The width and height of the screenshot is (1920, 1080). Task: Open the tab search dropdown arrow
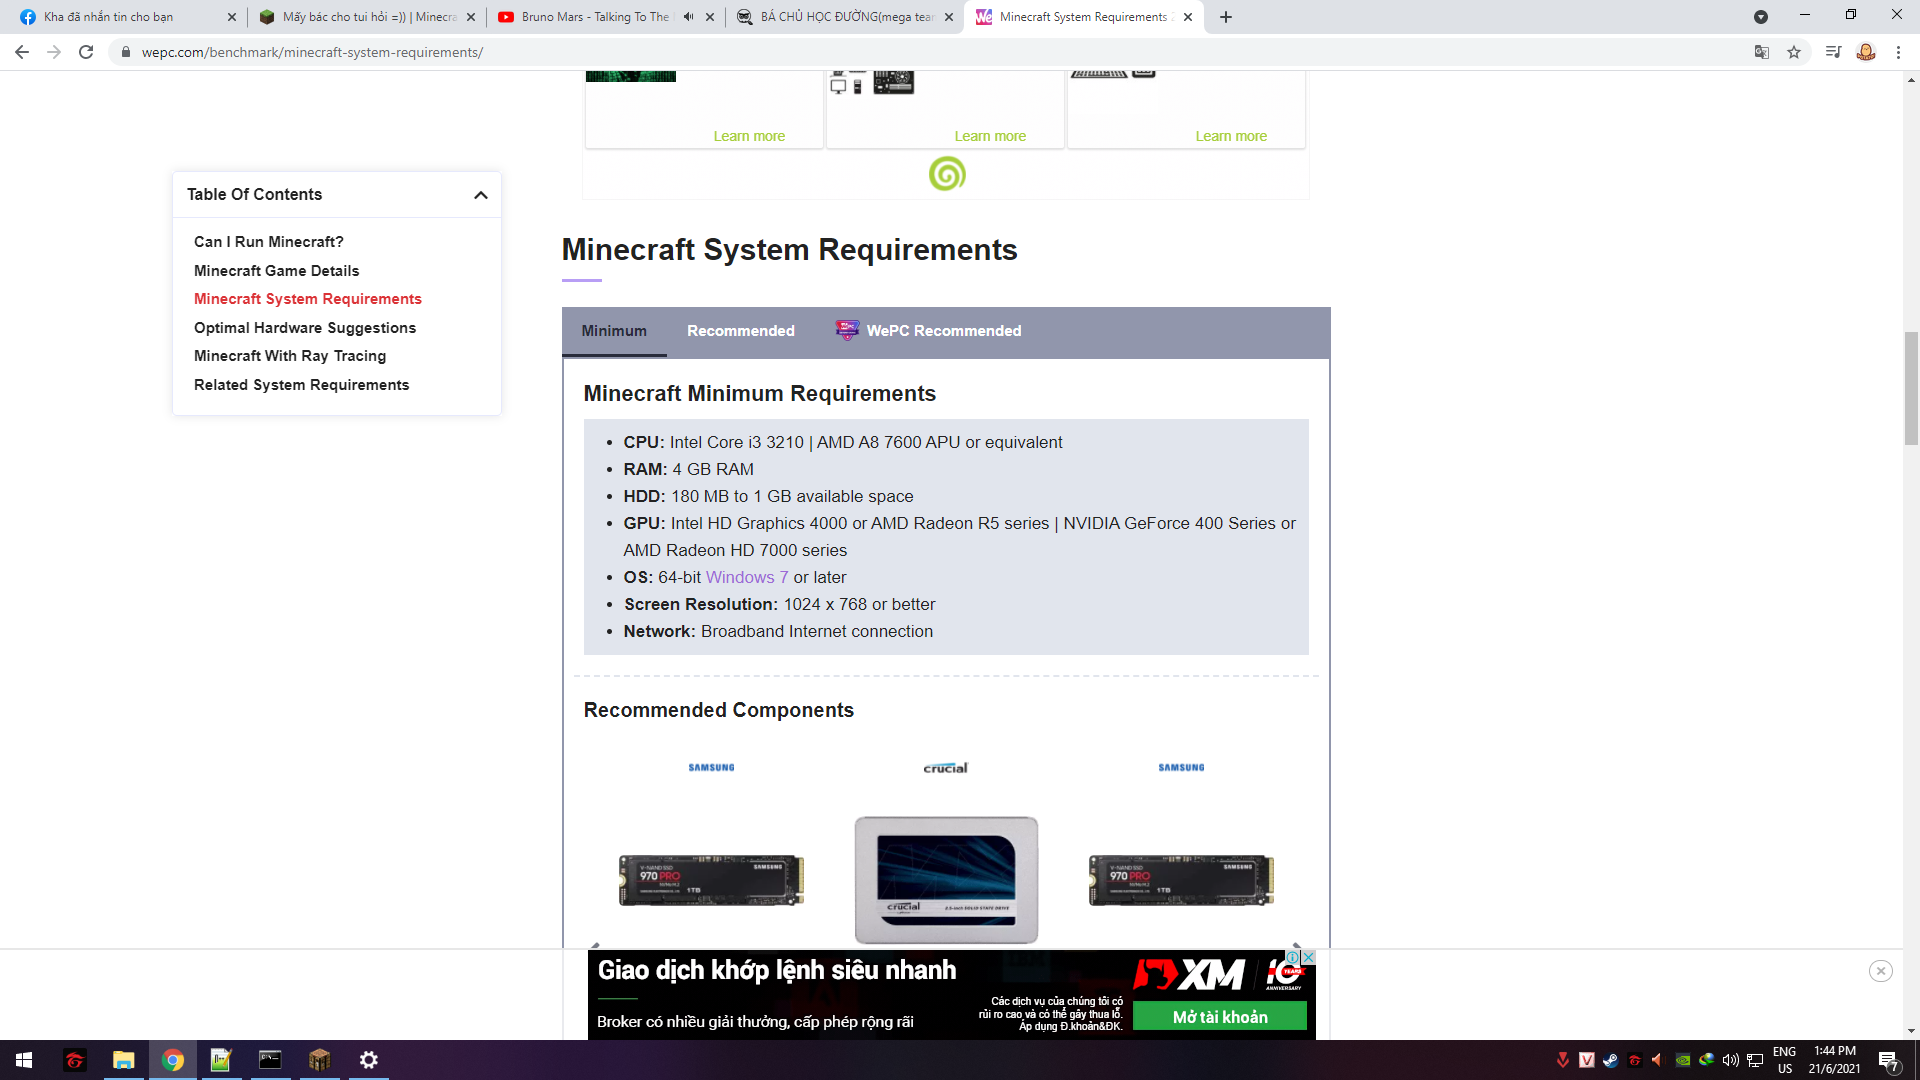coord(1760,17)
